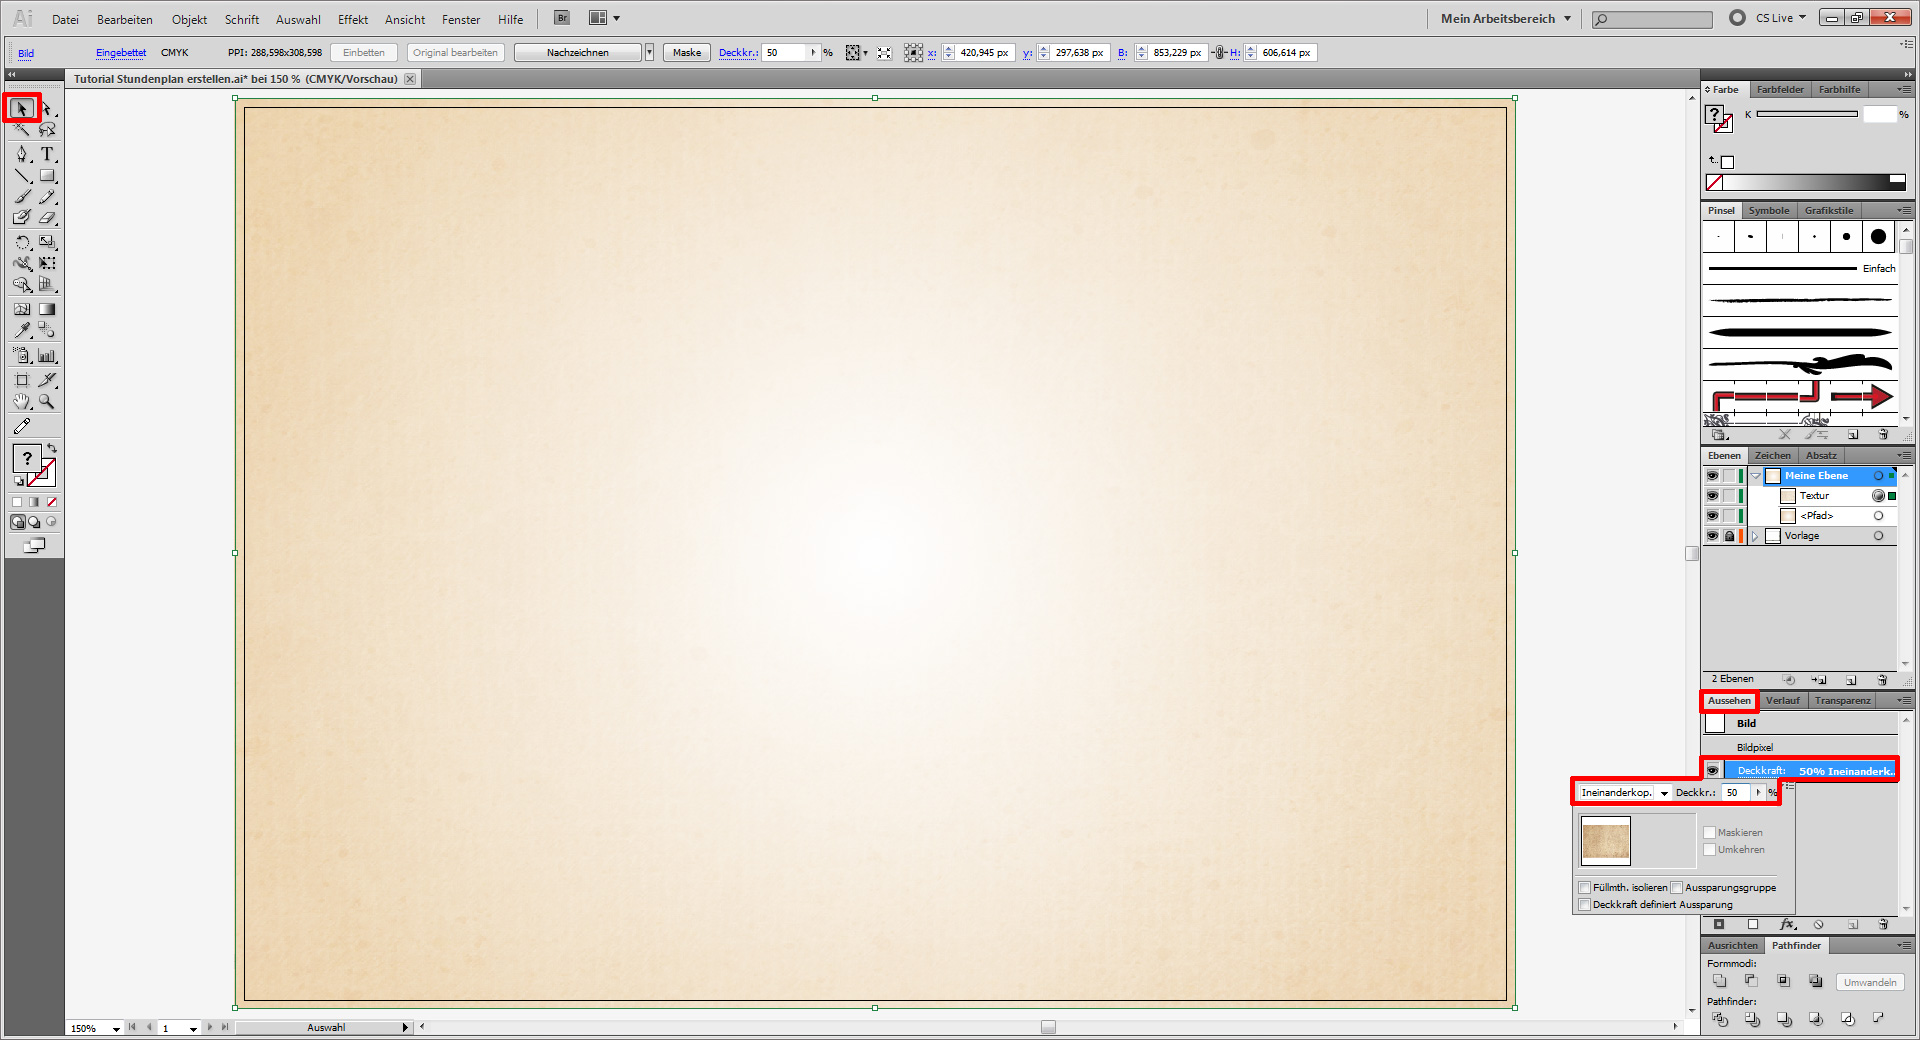Activate the Zoom magnifier tool
The height and width of the screenshot is (1040, 1920).
point(47,402)
